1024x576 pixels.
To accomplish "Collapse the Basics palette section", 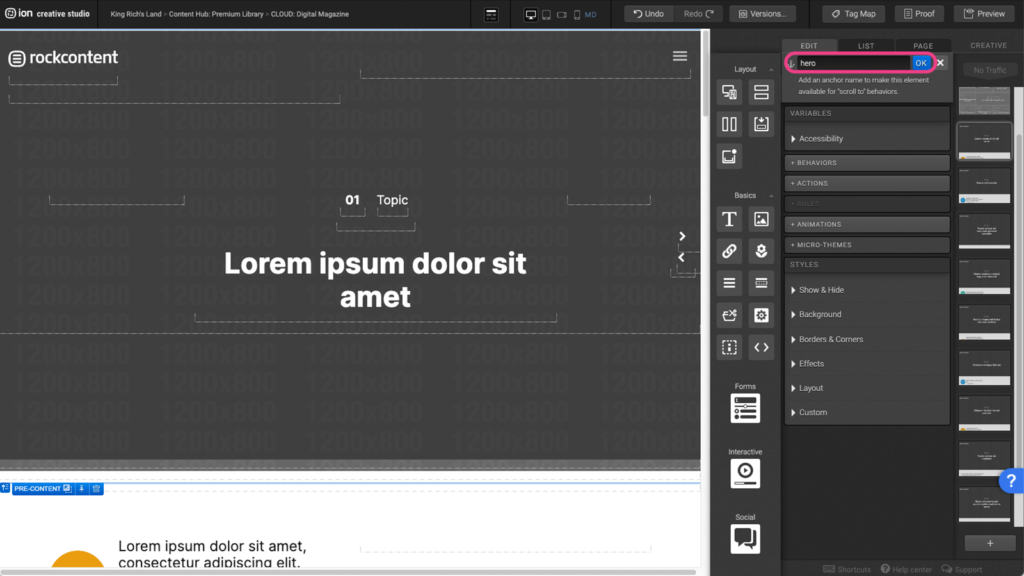I will click(x=771, y=196).
